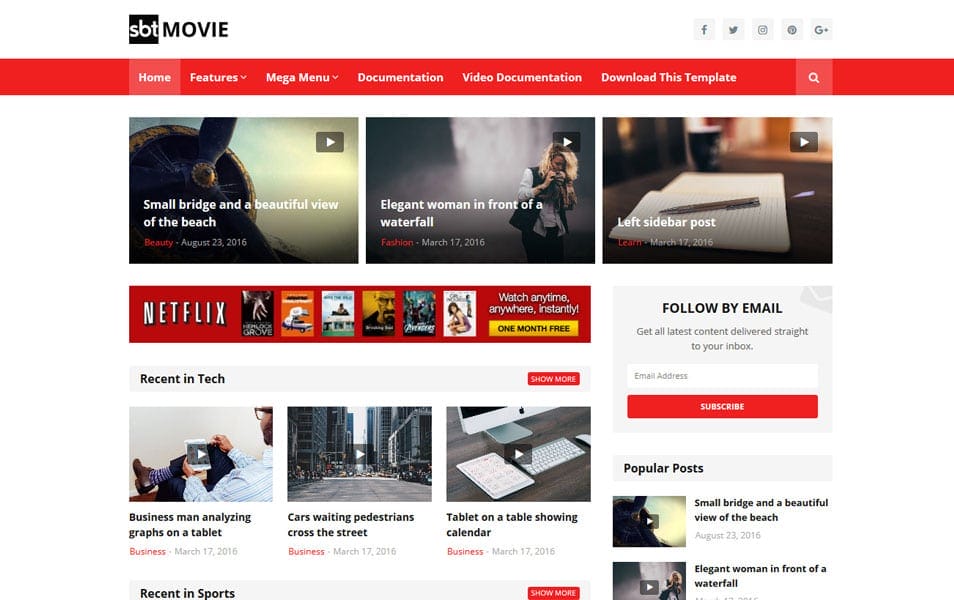Open the Pinterest social icon

pyautogui.click(x=791, y=29)
